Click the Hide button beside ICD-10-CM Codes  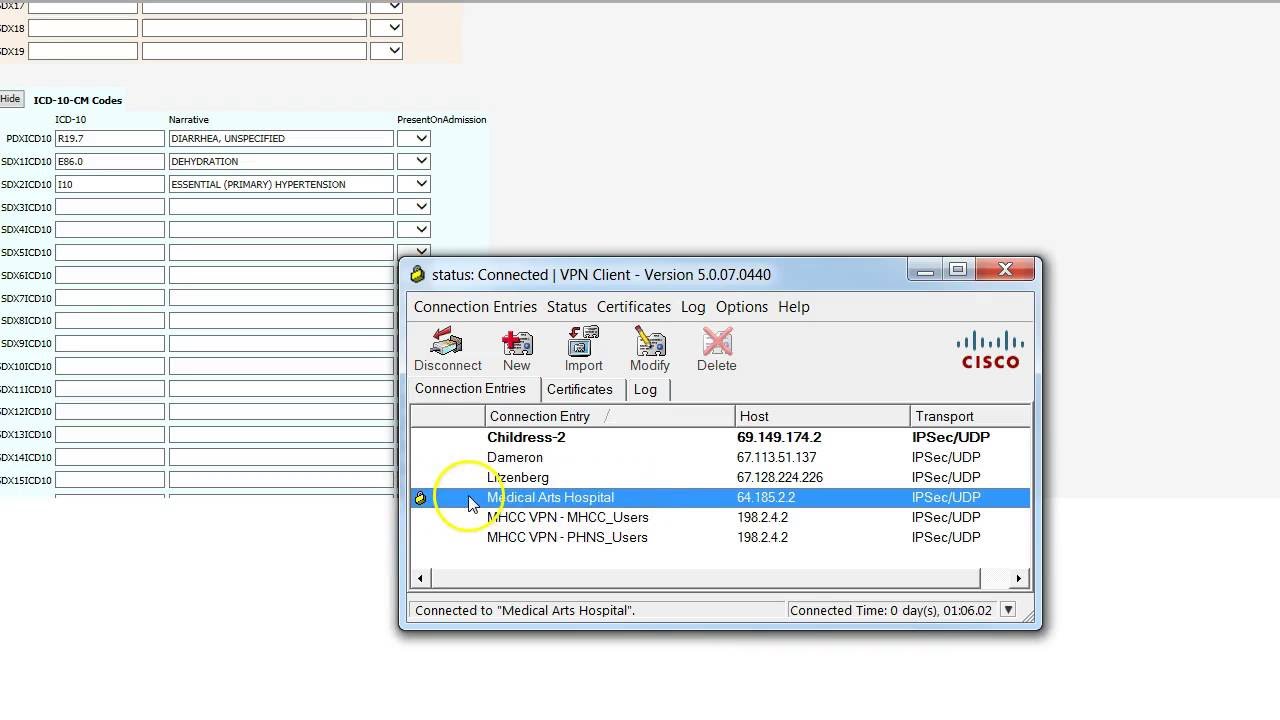pyautogui.click(x=10, y=99)
